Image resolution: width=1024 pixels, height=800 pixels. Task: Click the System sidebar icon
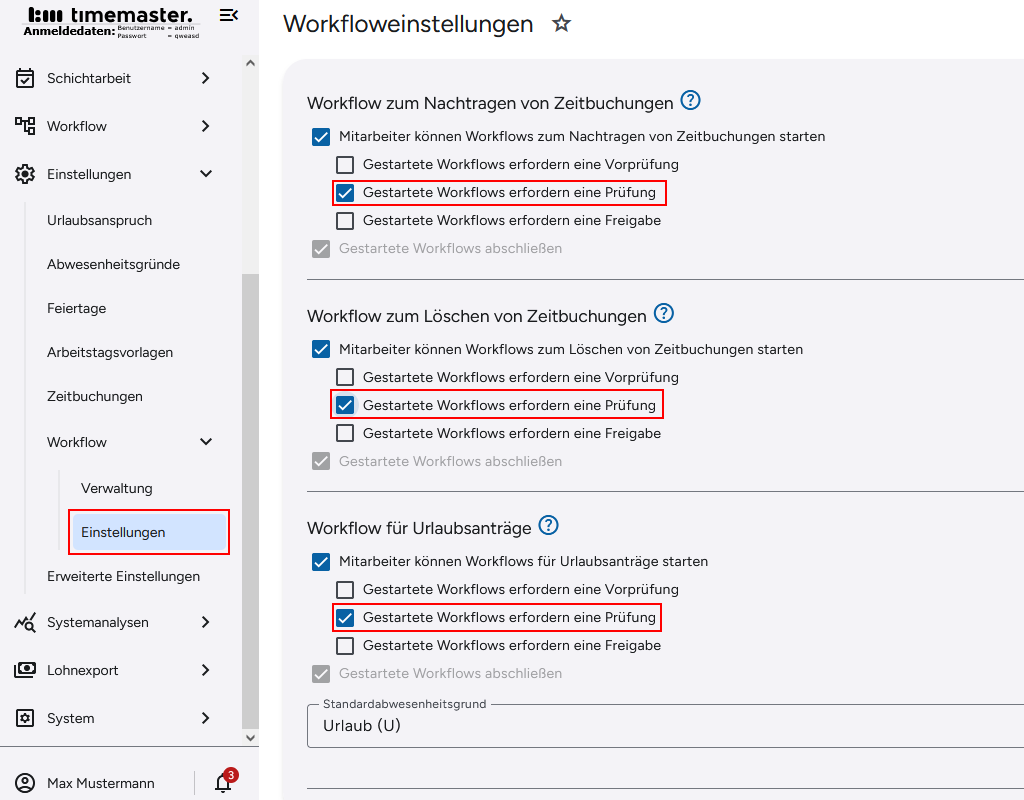[x=25, y=718]
